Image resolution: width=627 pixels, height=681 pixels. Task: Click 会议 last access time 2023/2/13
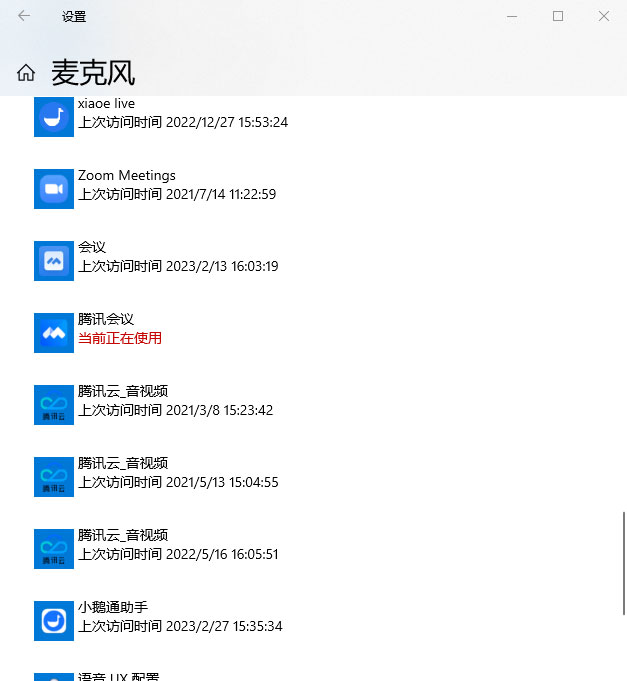pos(178,266)
